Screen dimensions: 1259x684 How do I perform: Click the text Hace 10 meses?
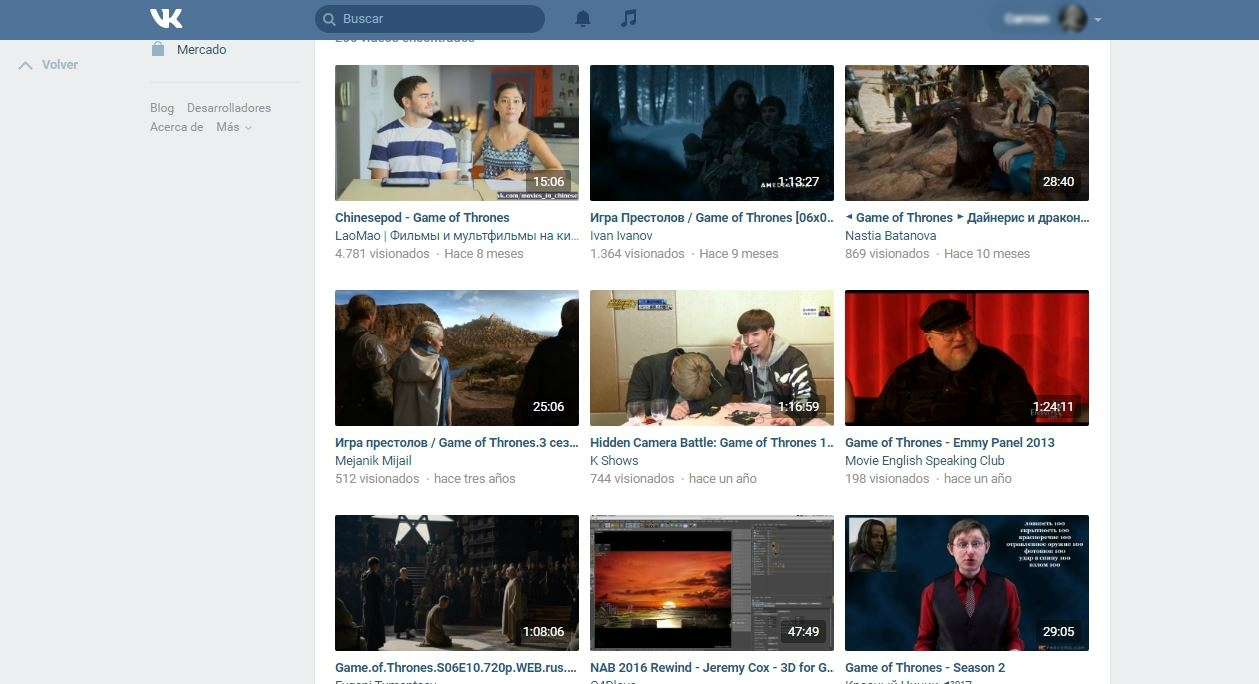pos(987,254)
